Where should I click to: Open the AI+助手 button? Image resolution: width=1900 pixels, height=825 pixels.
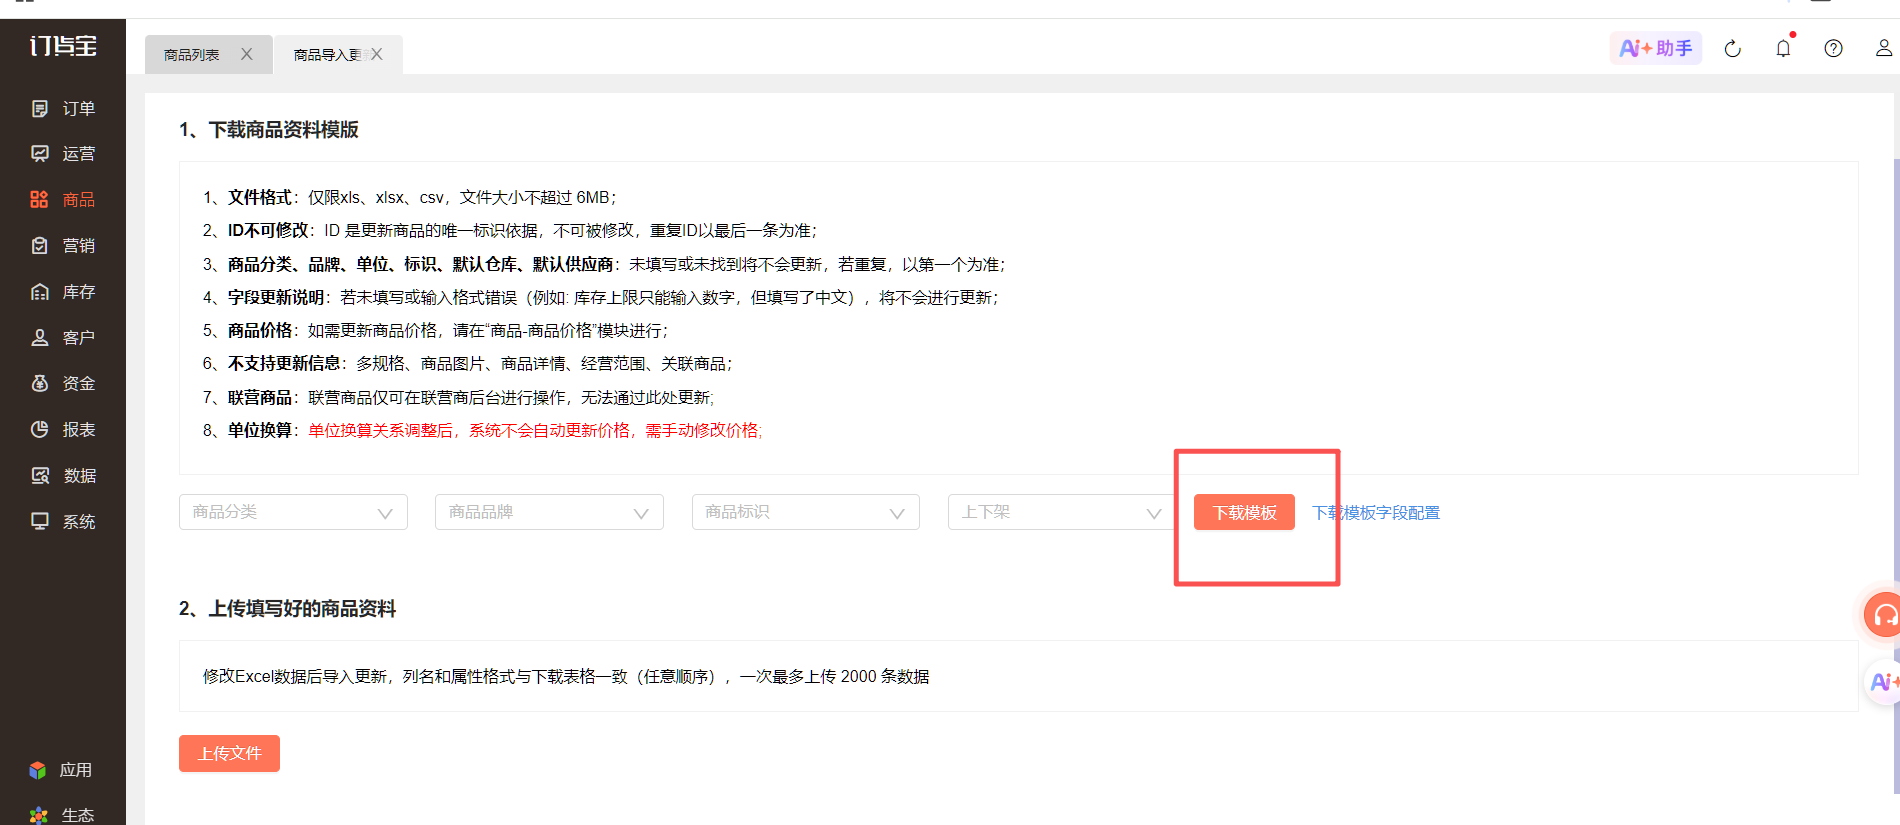[x=1656, y=48]
